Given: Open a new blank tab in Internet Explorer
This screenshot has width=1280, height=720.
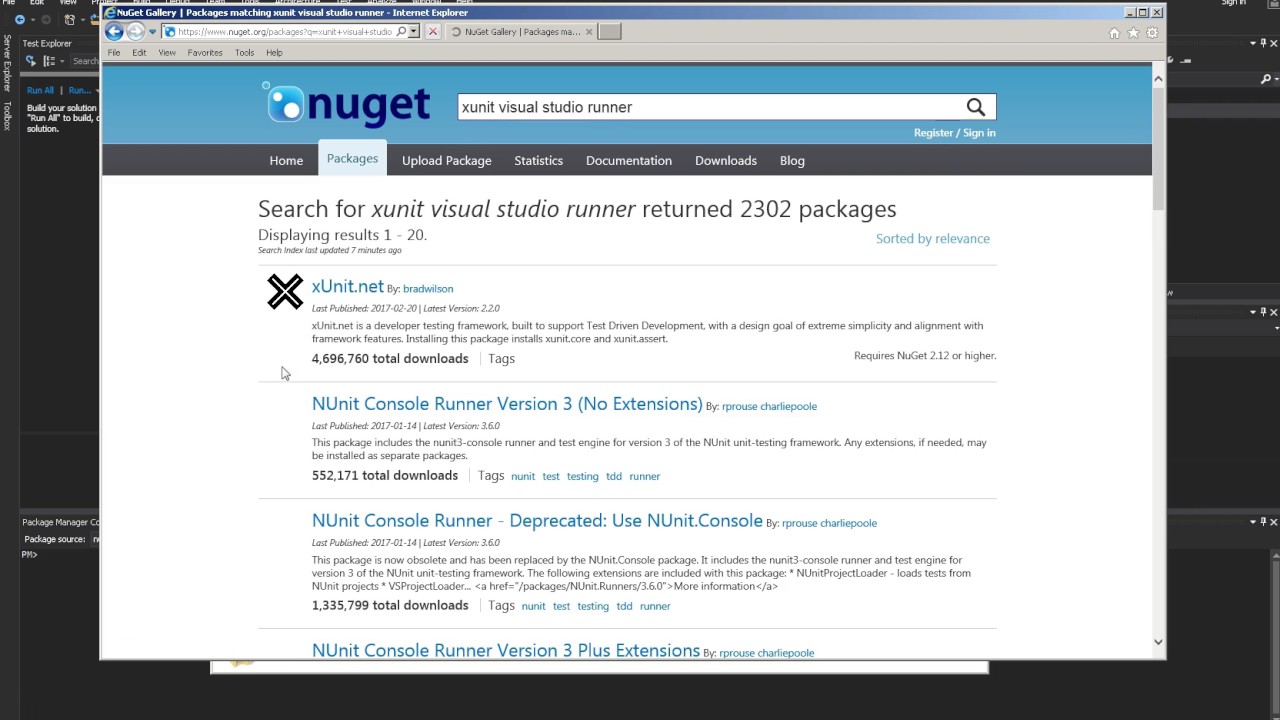Looking at the screenshot, I should 610,32.
